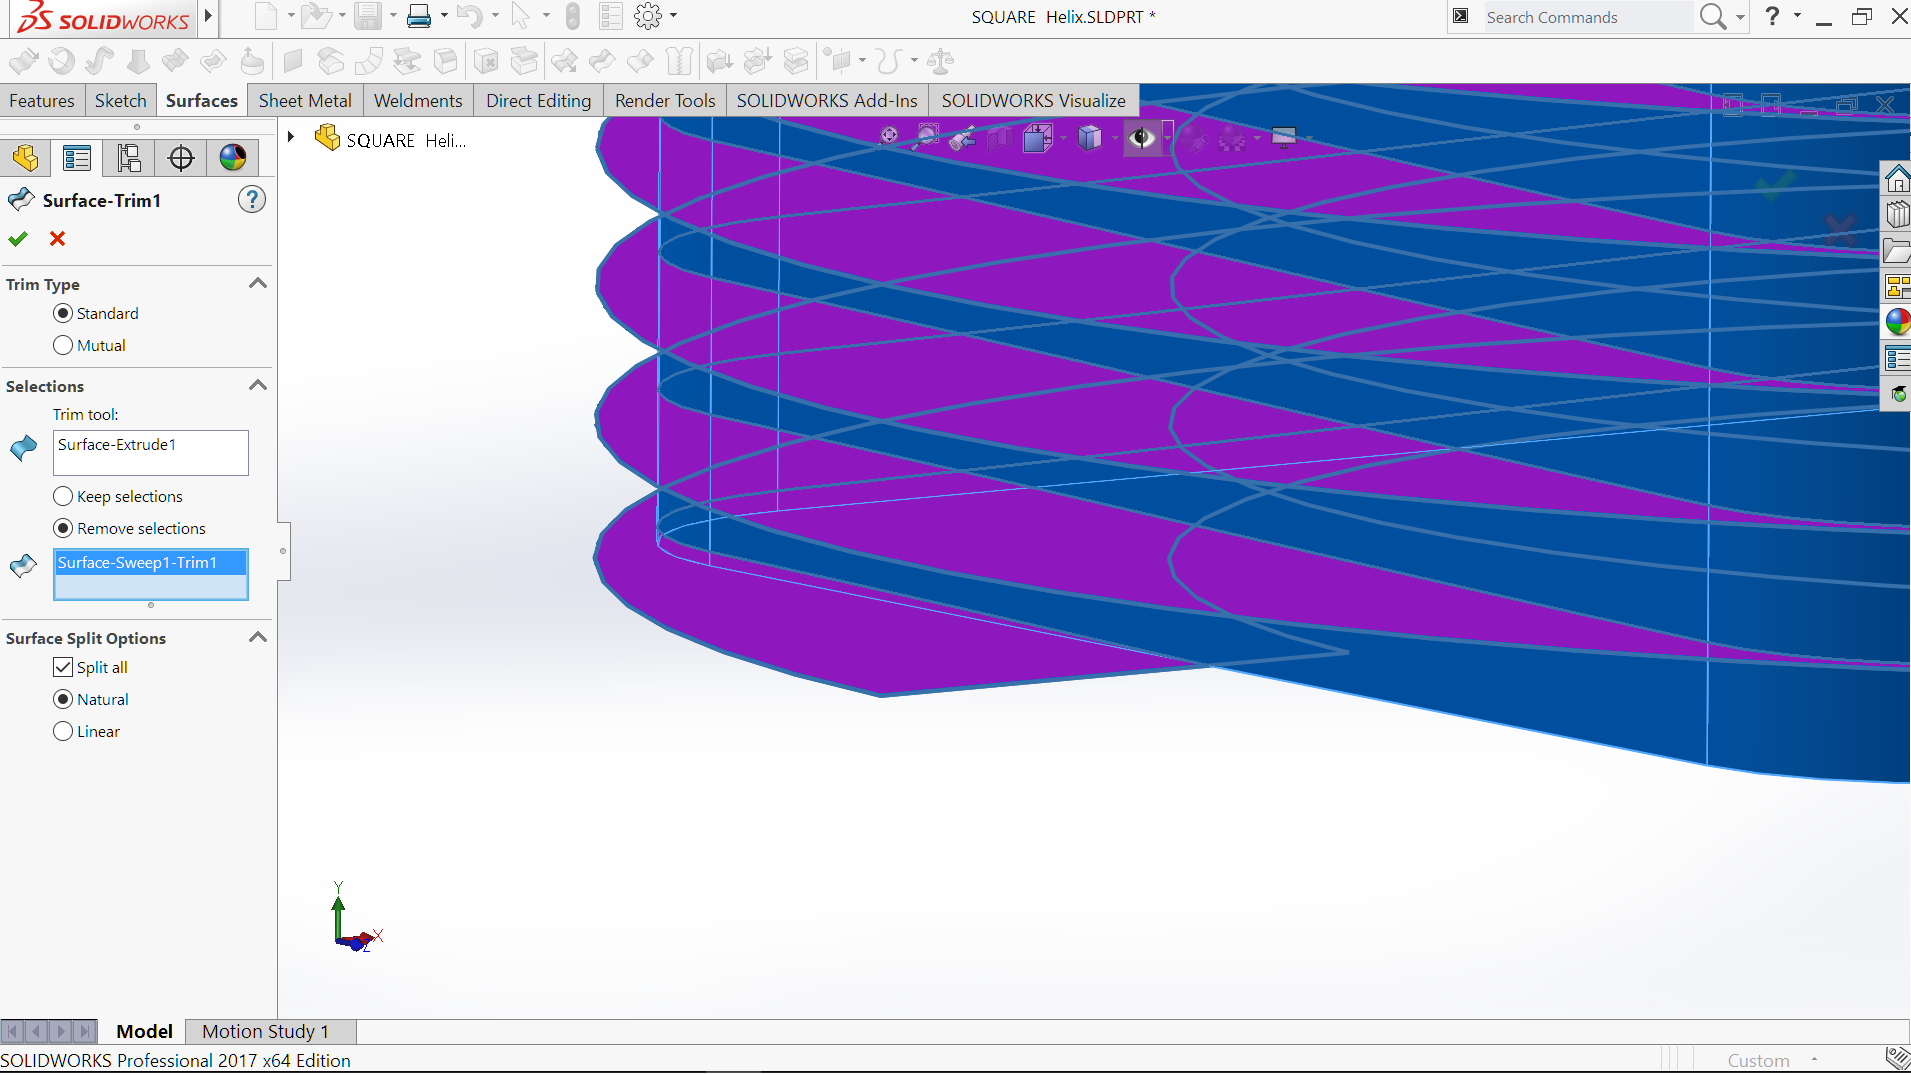Cancel the trim with the red X
This screenshot has height=1075, width=1911.
click(x=57, y=238)
